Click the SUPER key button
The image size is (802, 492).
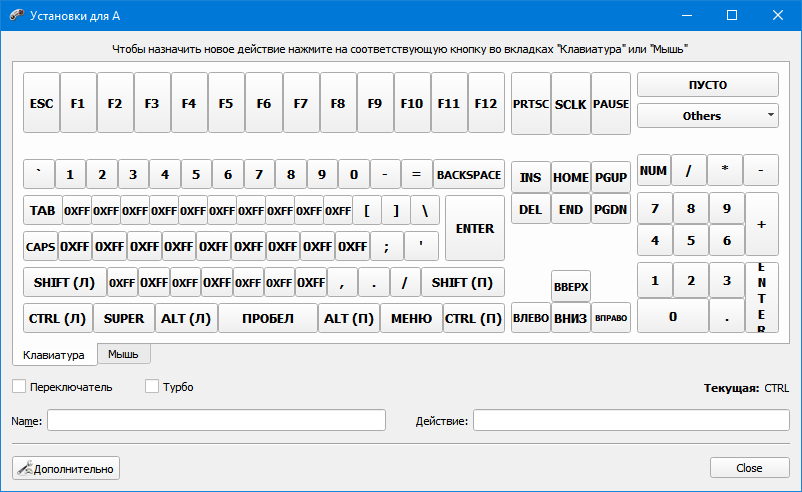124,319
